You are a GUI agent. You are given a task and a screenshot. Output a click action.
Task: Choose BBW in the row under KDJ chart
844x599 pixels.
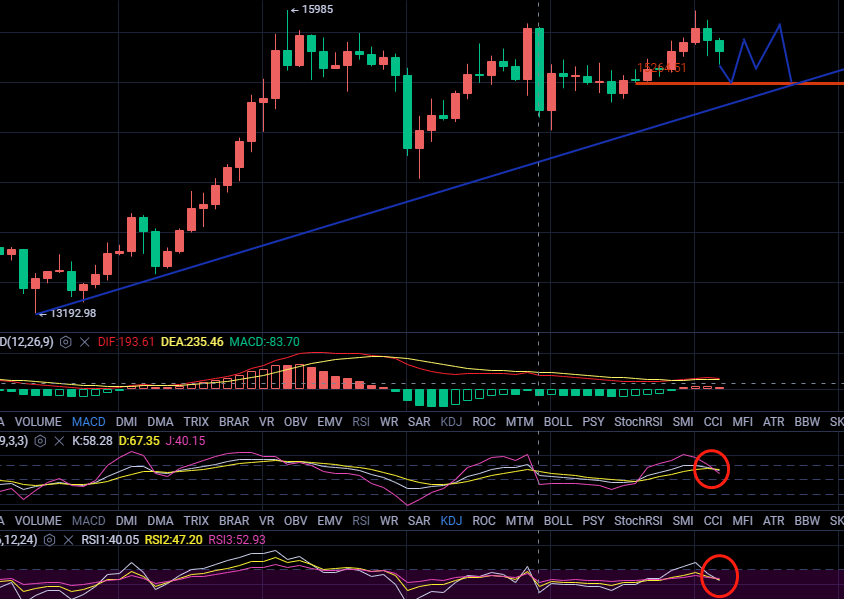(x=807, y=521)
